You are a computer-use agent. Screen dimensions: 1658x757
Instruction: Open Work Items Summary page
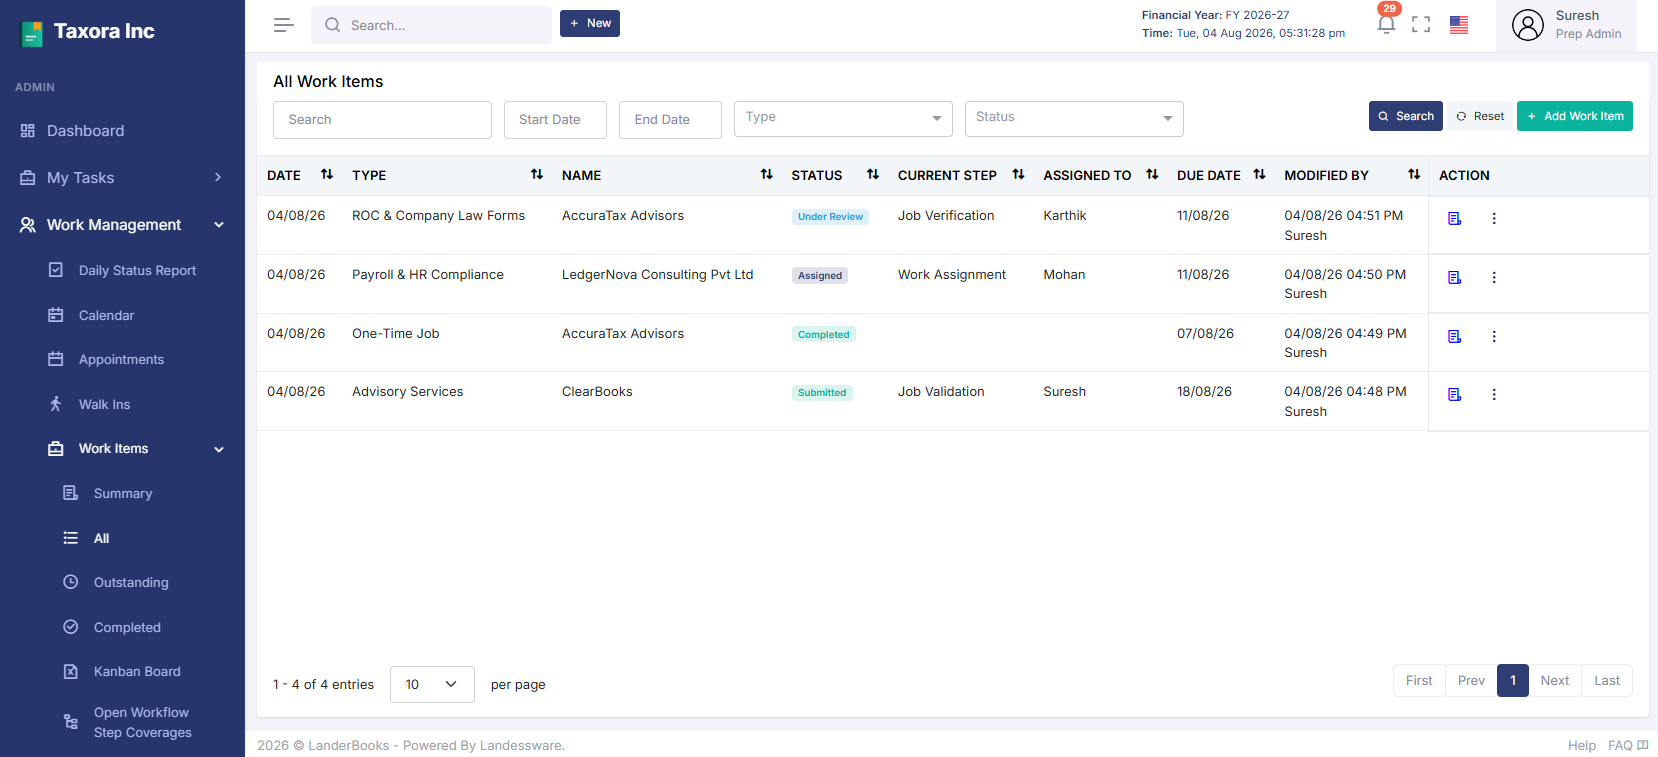click(x=123, y=493)
